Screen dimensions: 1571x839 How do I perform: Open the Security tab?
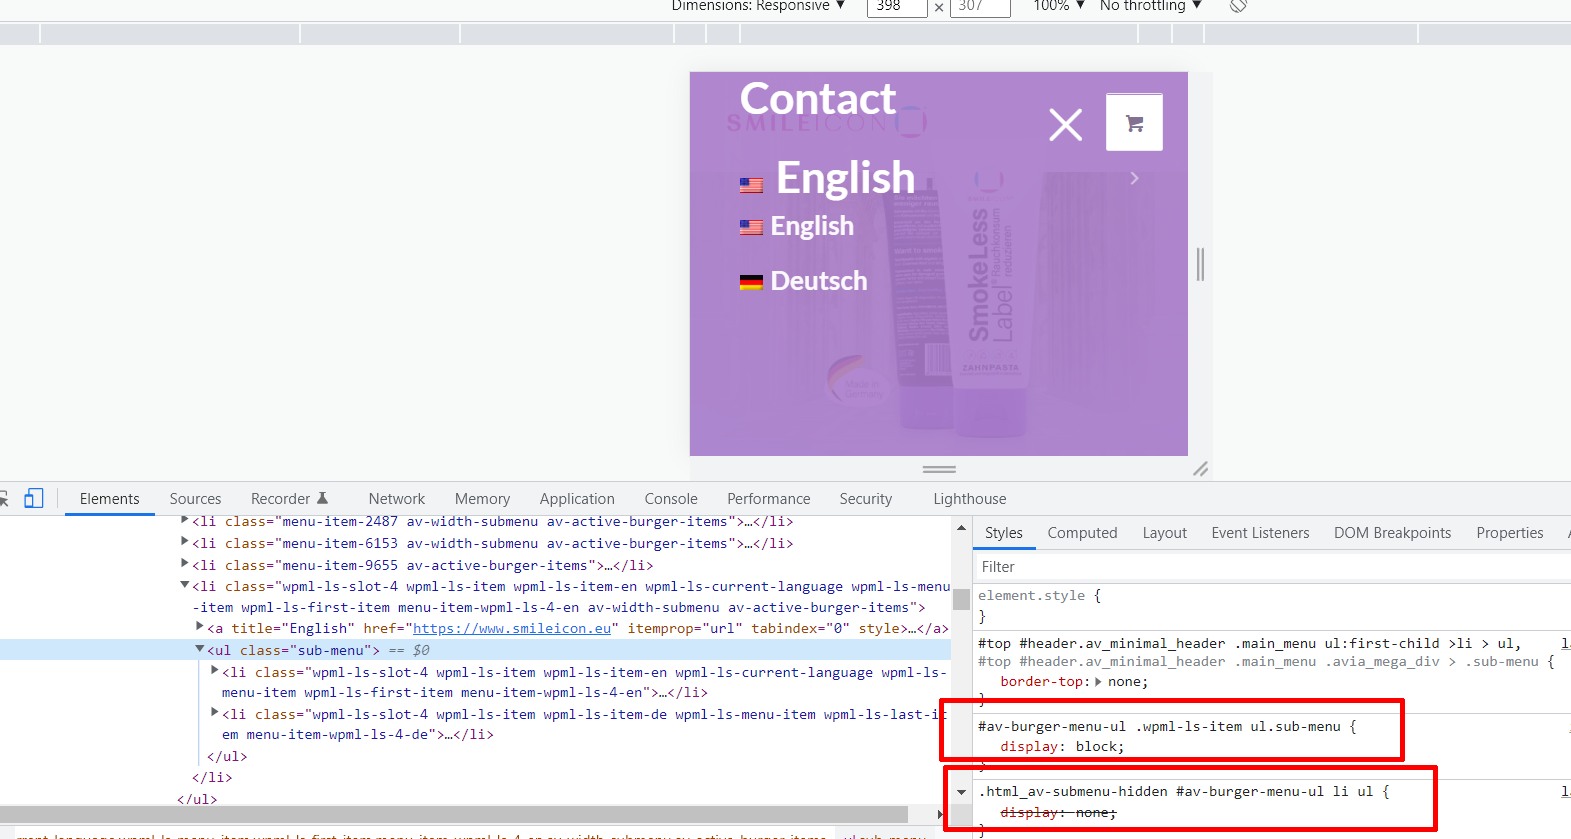[x=865, y=499]
